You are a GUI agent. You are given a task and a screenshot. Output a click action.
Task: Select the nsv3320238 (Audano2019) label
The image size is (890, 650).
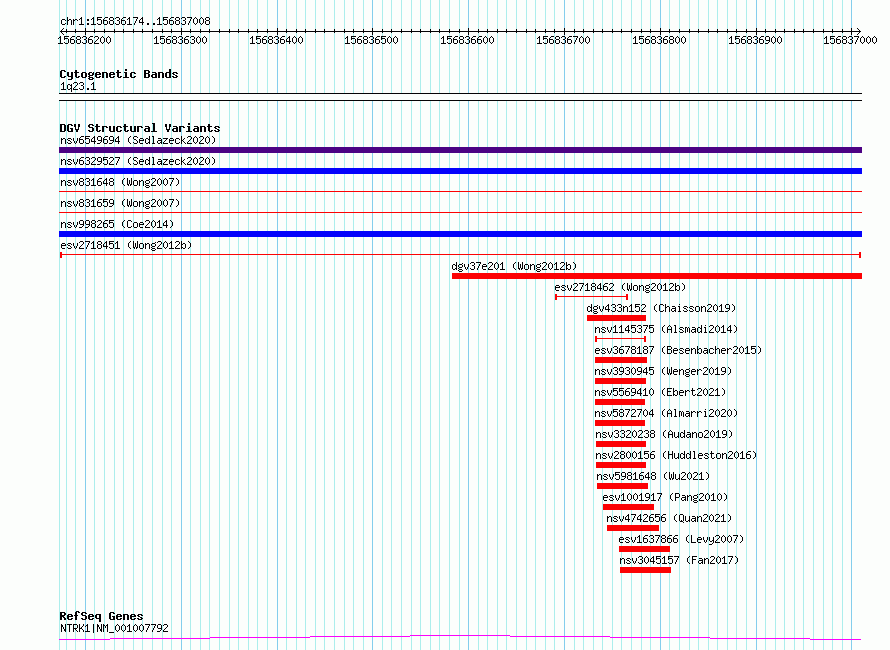(664, 434)
